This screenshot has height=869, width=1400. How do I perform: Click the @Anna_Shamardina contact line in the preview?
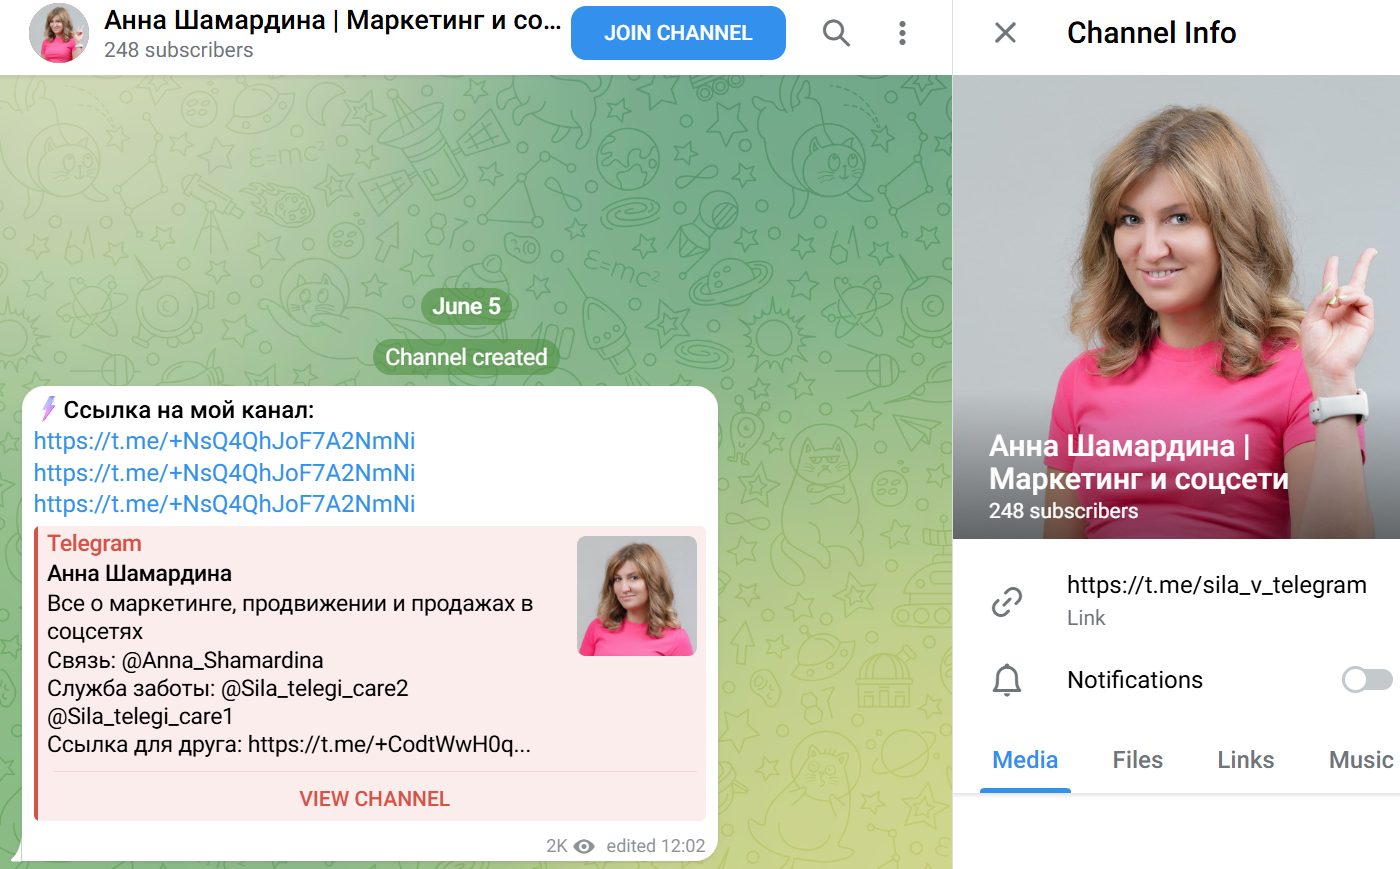[x=185, y=660]
